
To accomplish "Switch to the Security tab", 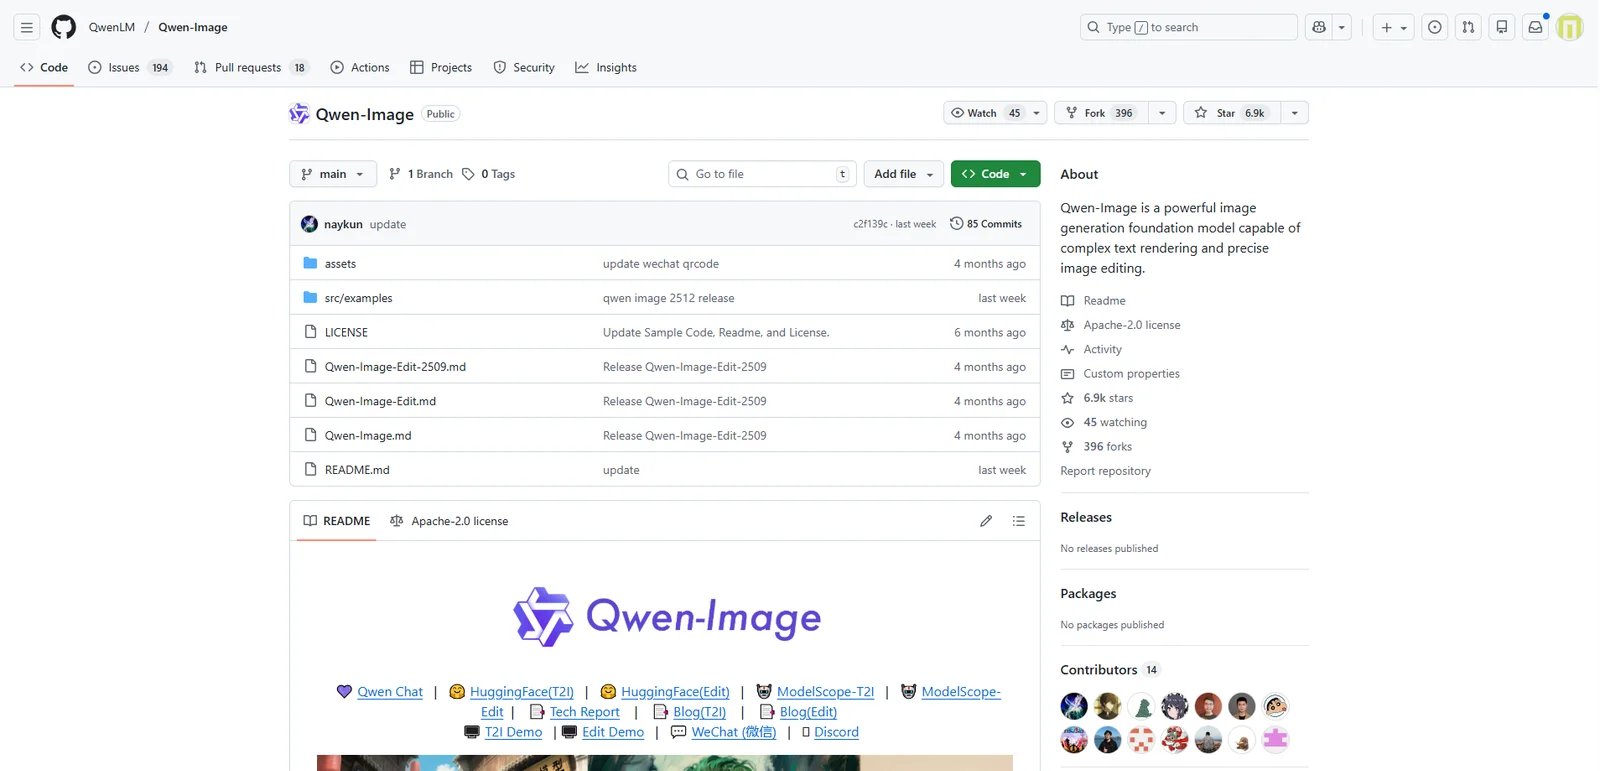I will tap(524, 68).
